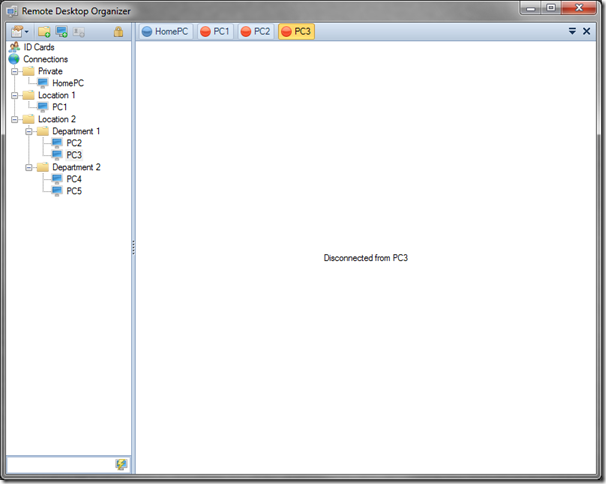This screenshot has width=606, height=484.
Task: Minimize the Remote Desktop Organizer window
Action: [x=531, y=8]
